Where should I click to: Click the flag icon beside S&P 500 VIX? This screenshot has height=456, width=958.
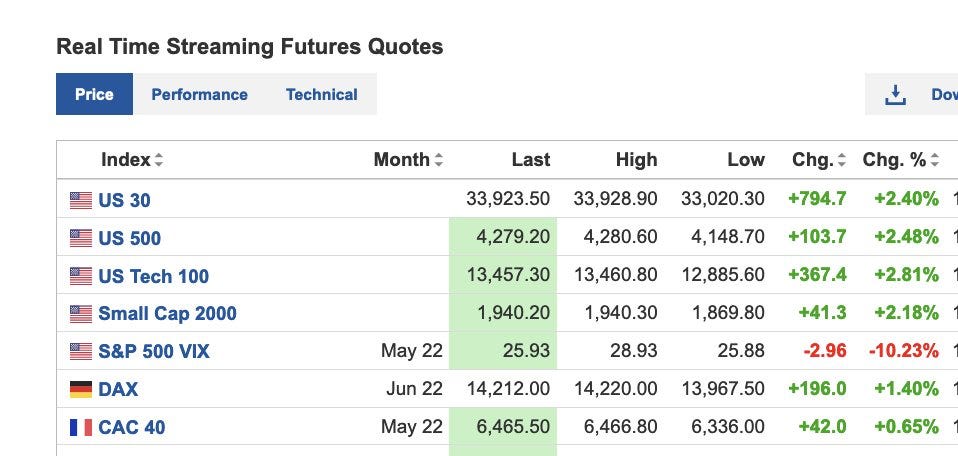81,351
